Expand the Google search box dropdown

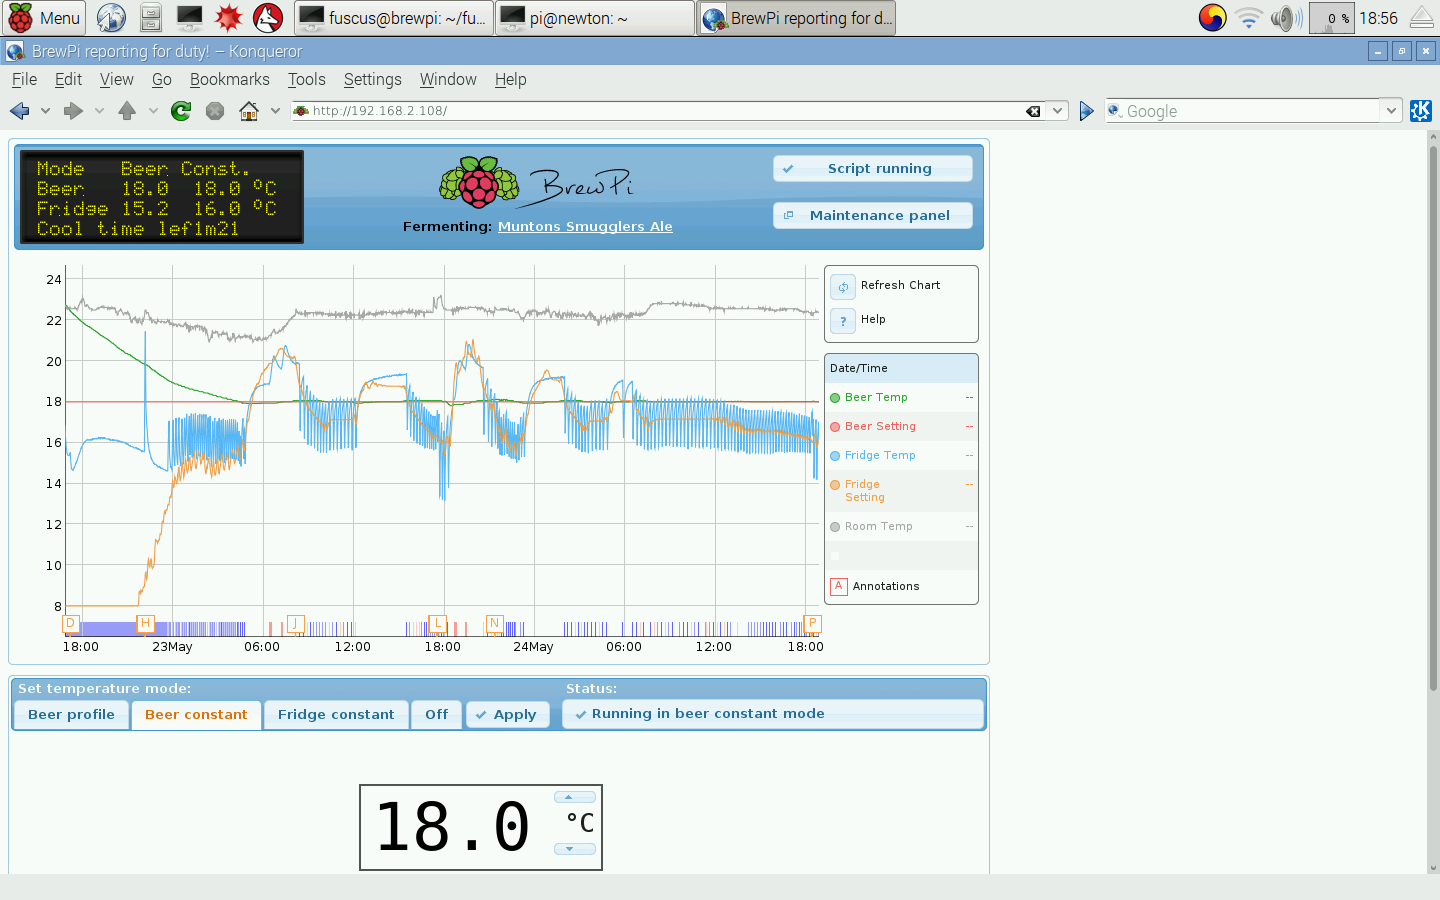click(x=1391, y=111)
